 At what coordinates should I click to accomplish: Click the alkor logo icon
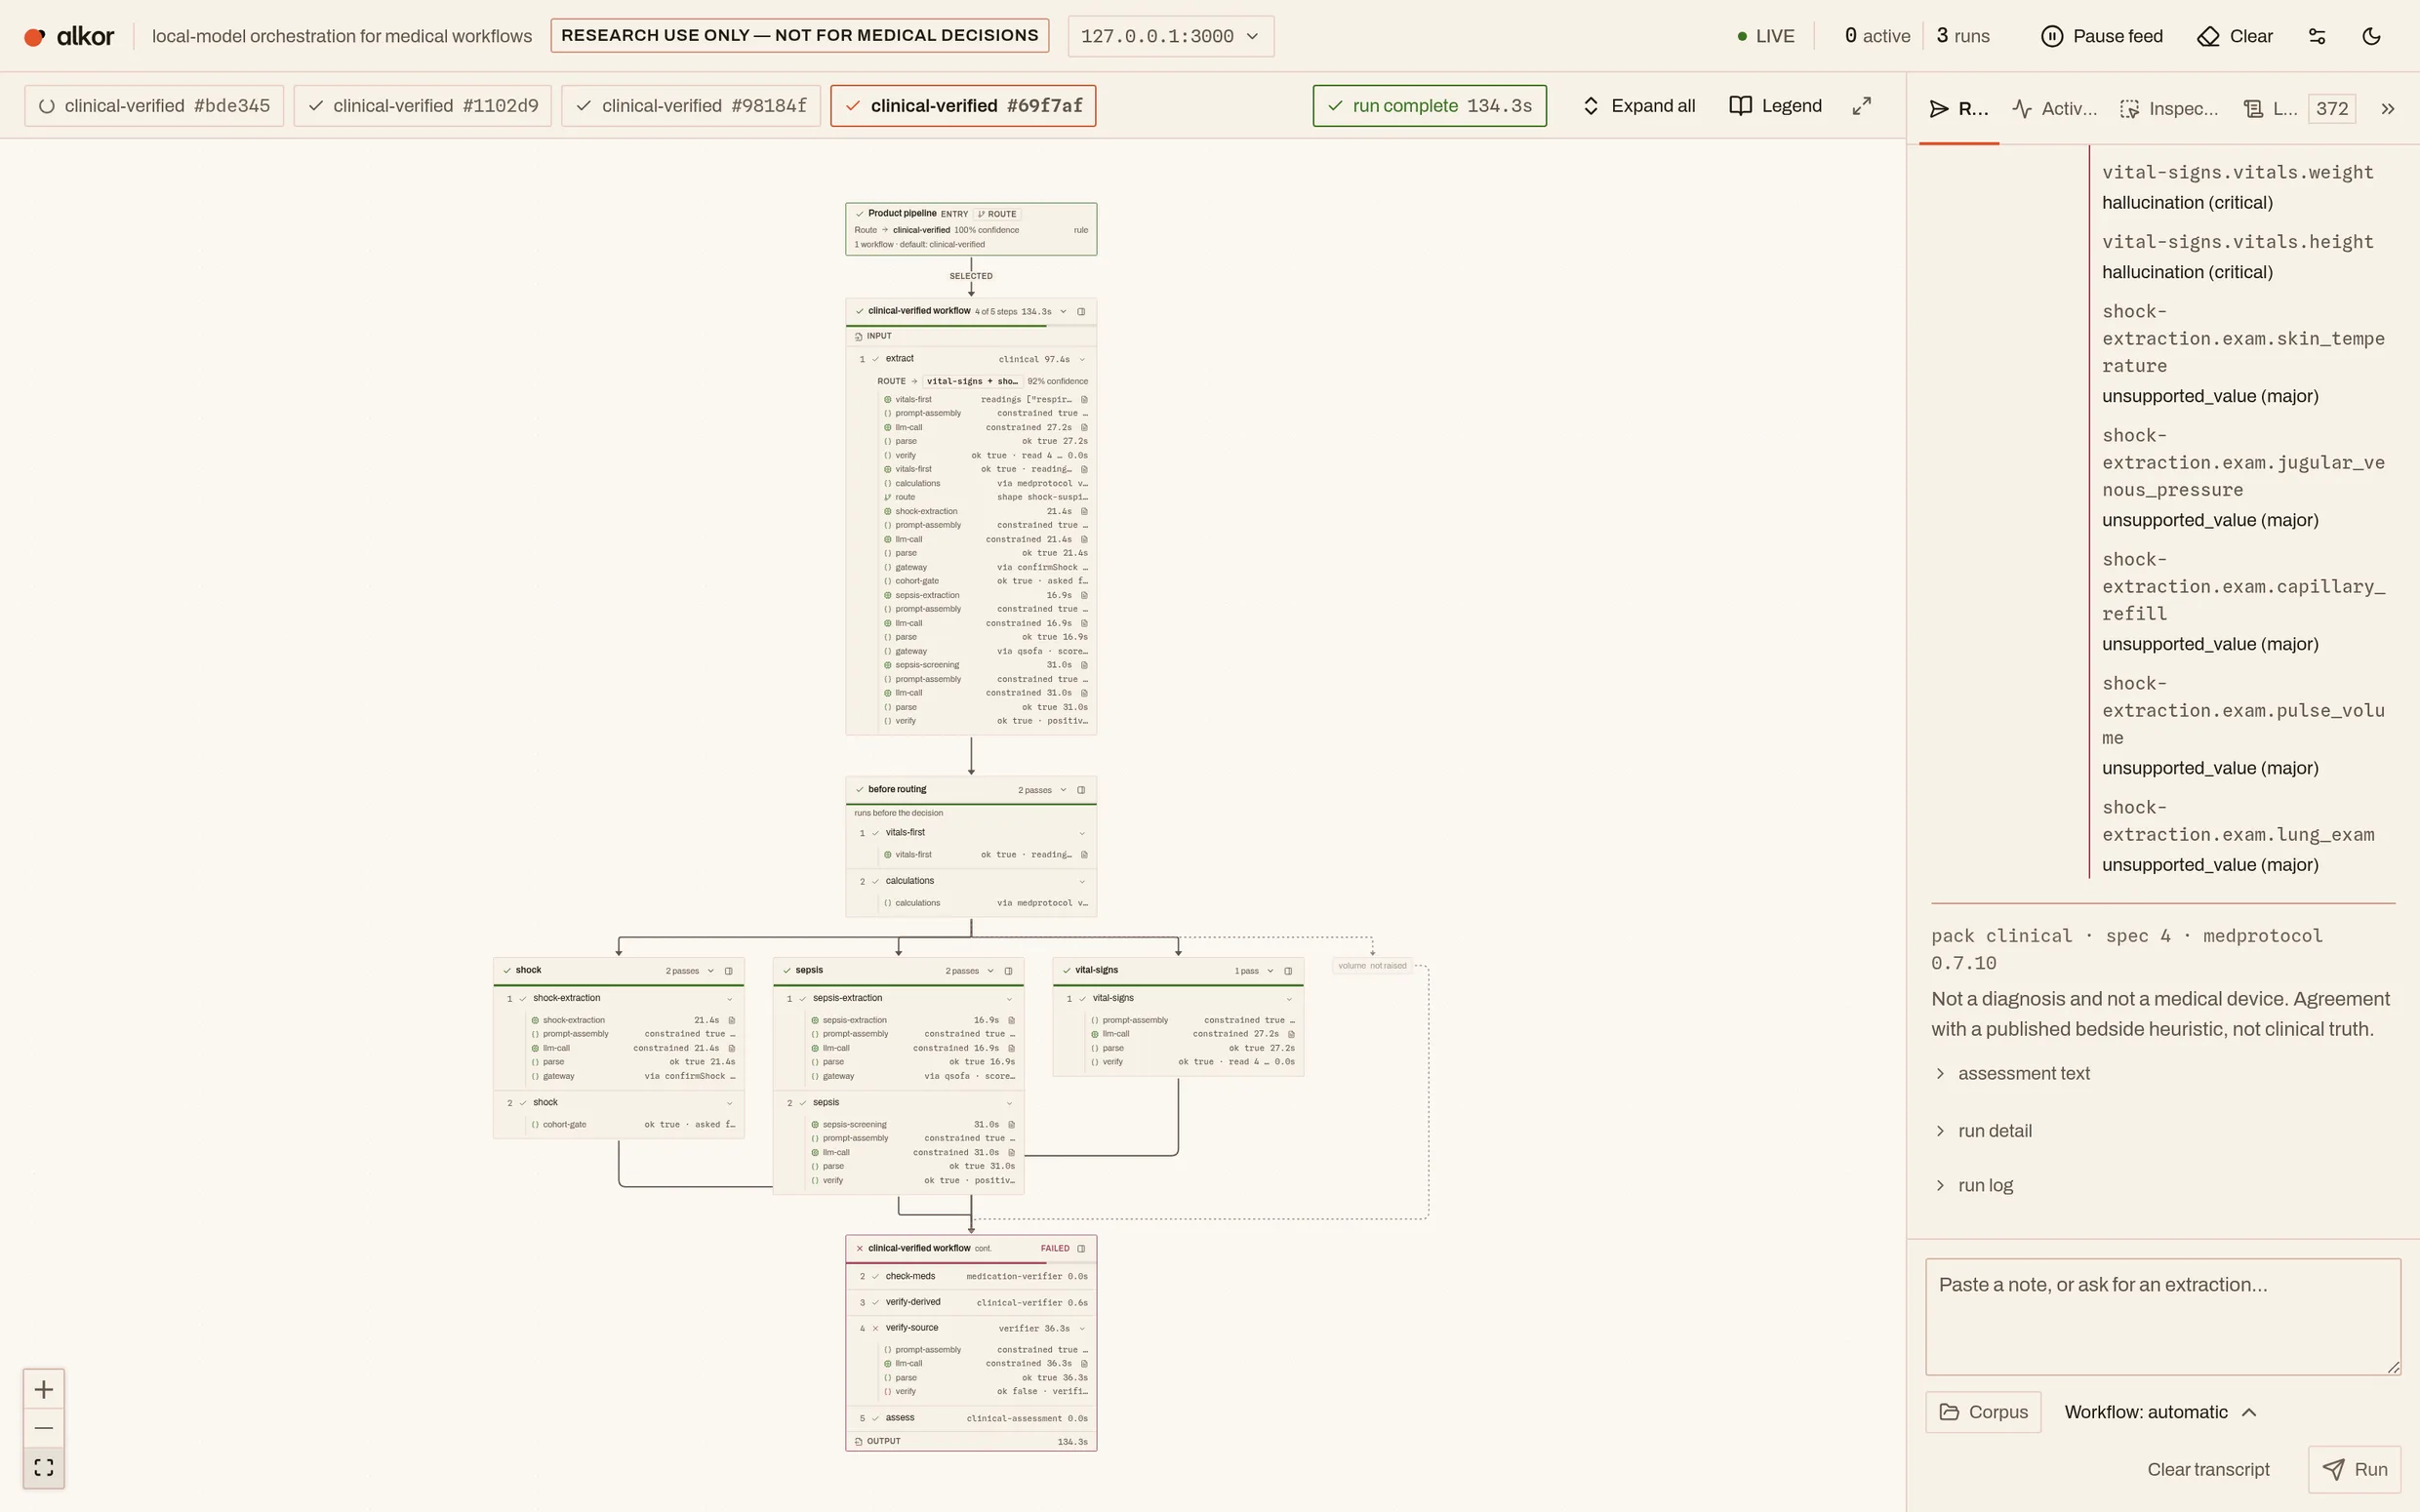pos(35,37)
